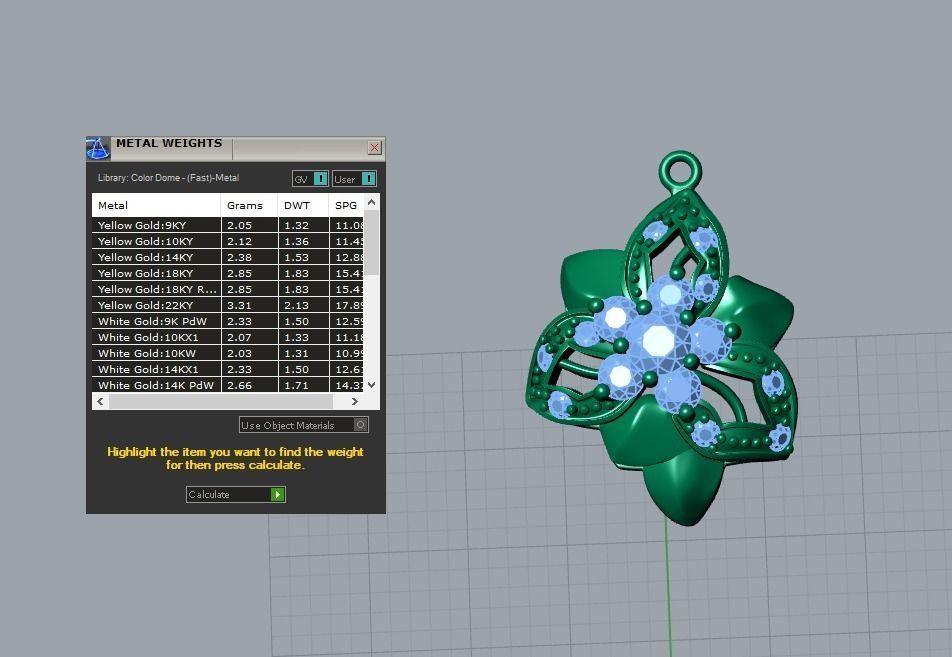Click the 1.31 DWT value
The width and height of the screenshot is (952, 657).
tap(296, 353)
